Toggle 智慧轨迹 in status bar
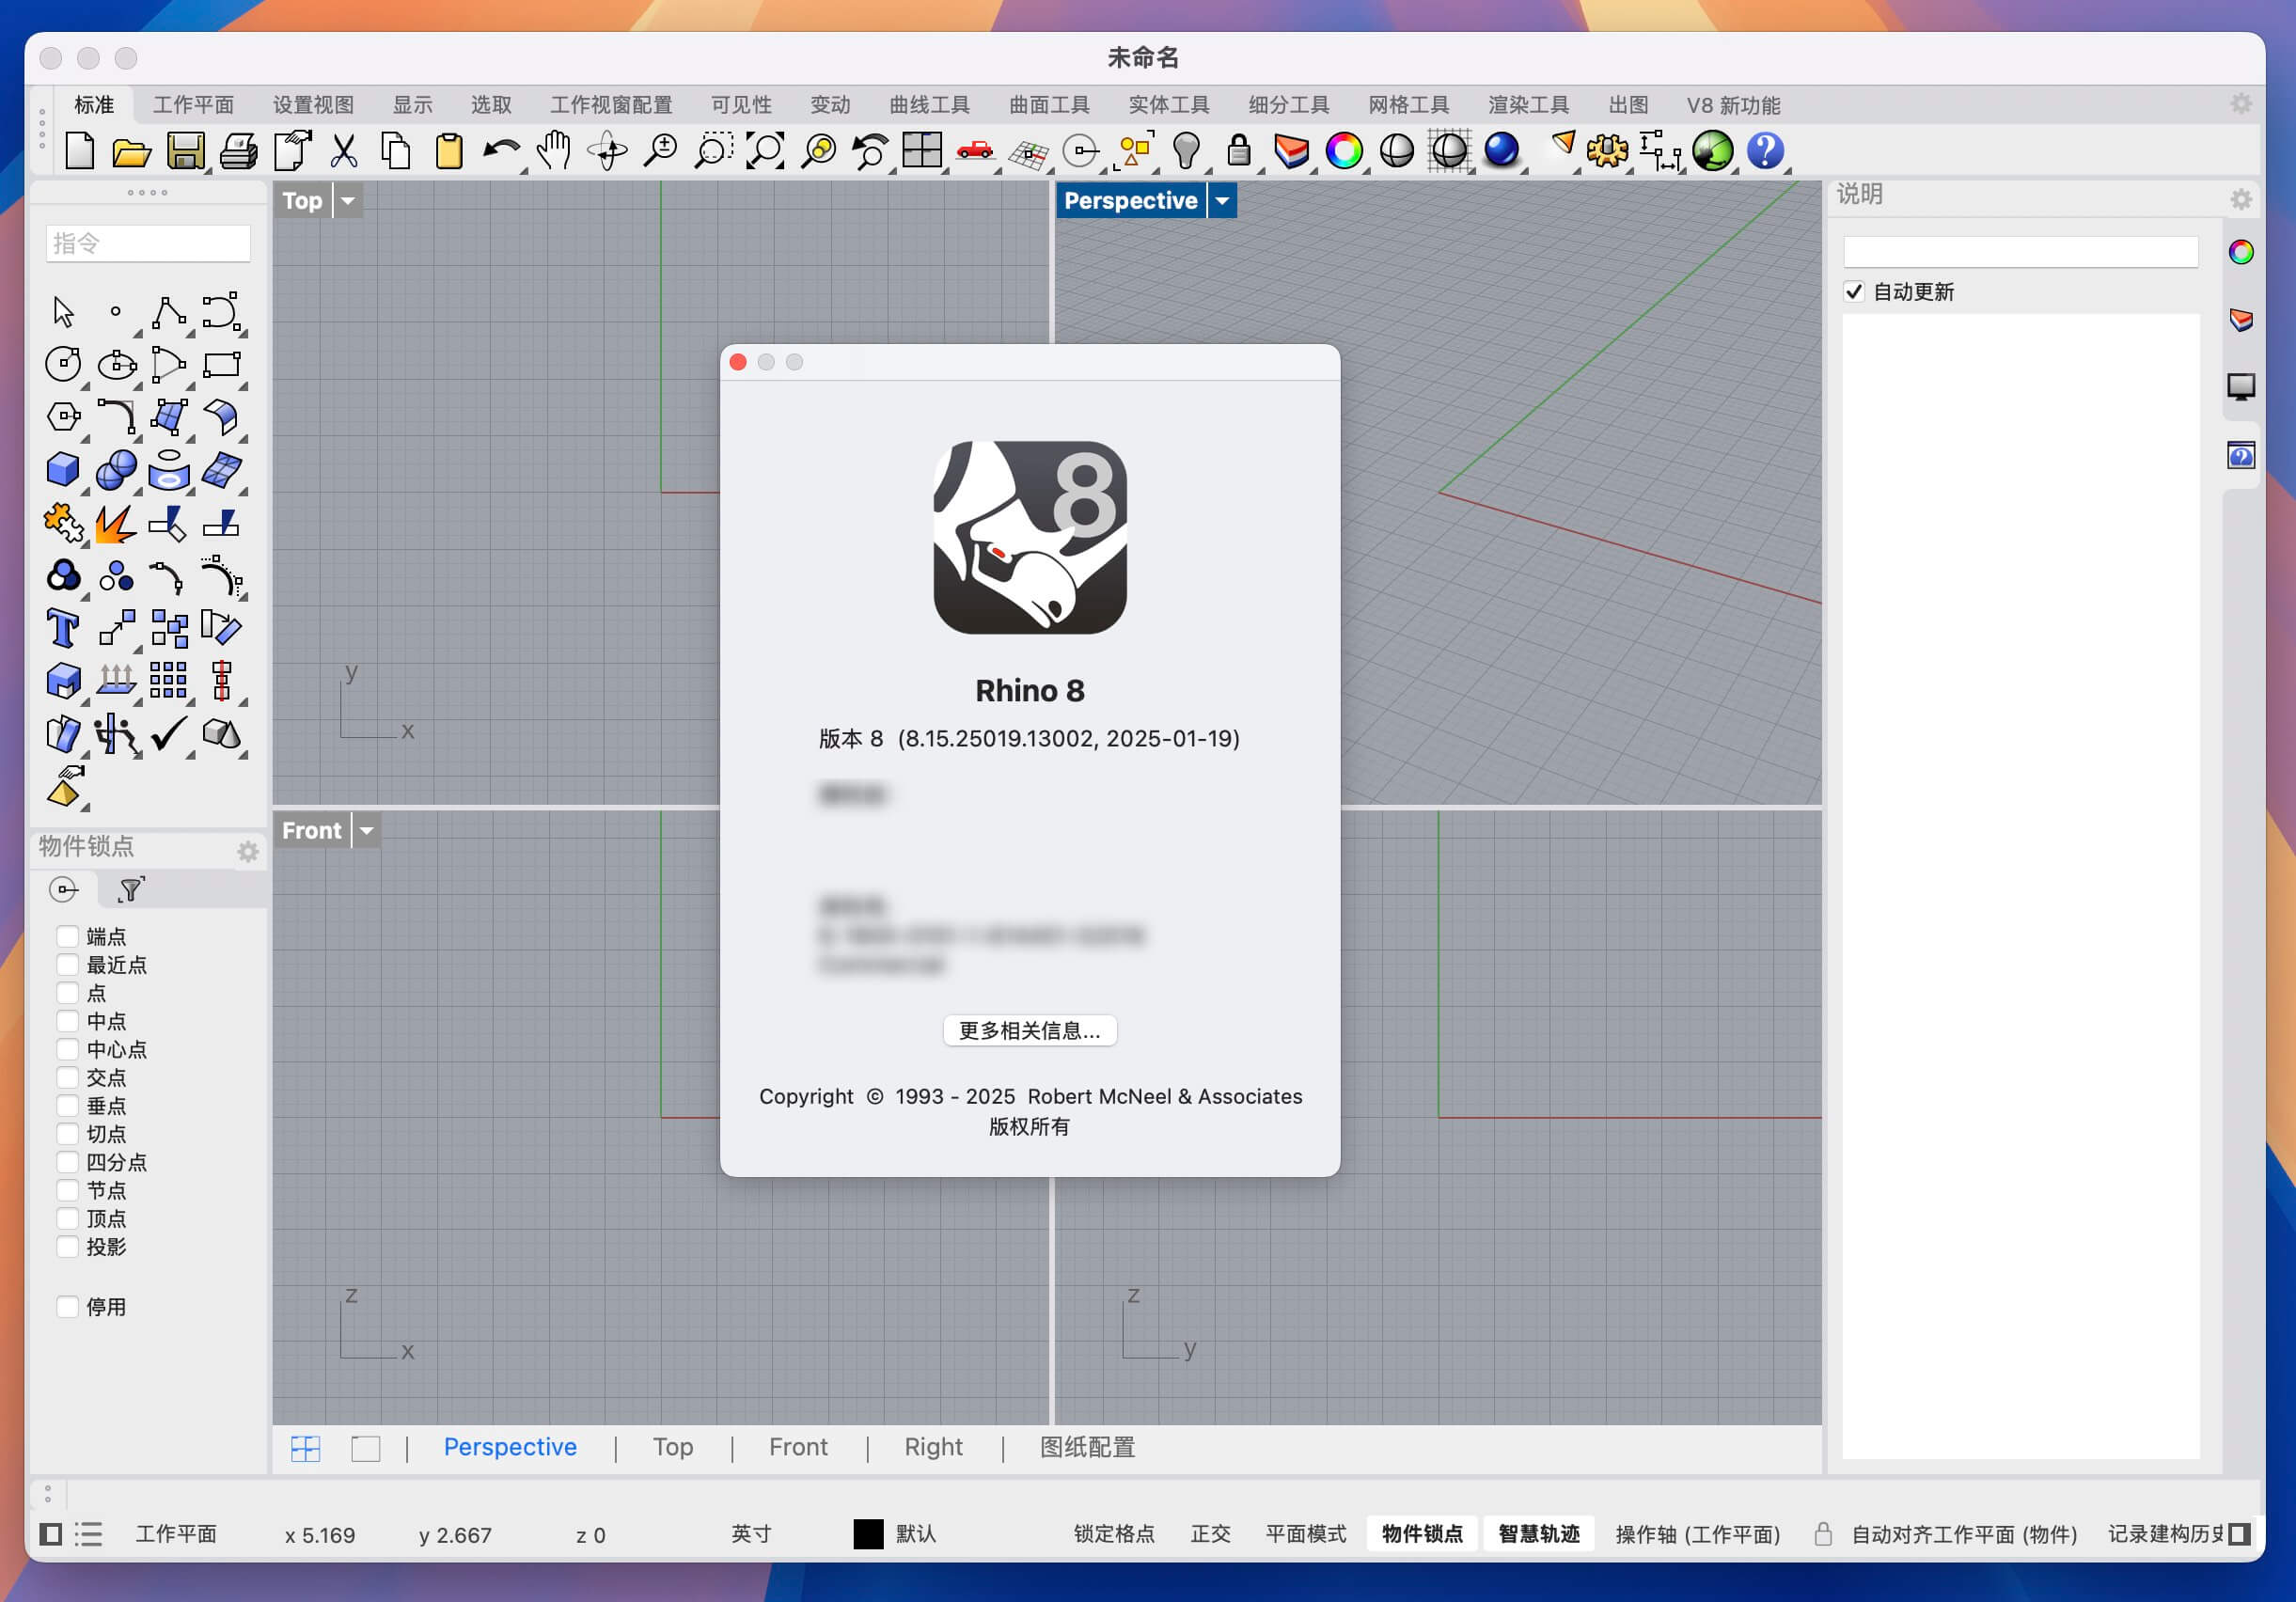Viewport: 2296px width, 1602px height. [x=1538, y=1533]
